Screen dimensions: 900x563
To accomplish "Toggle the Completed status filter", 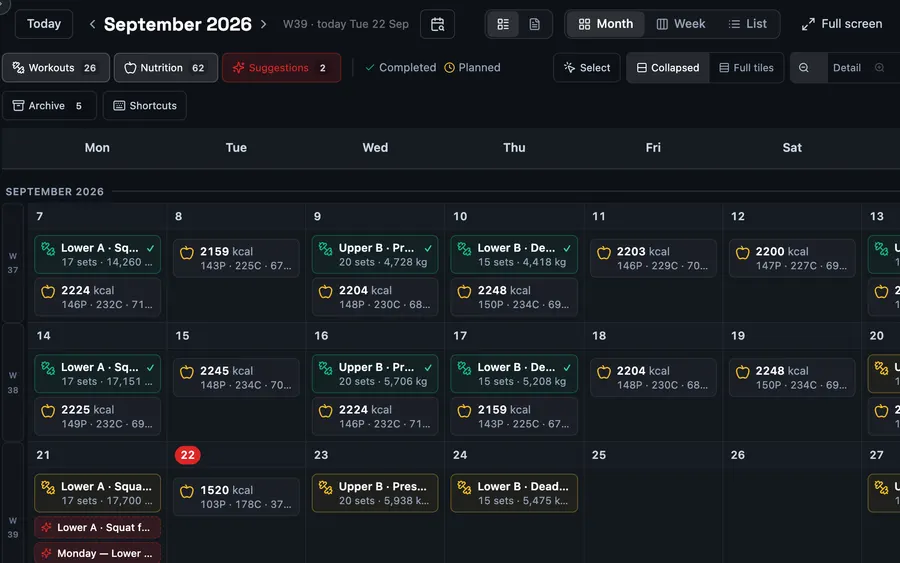I will (x=401, y=68).
